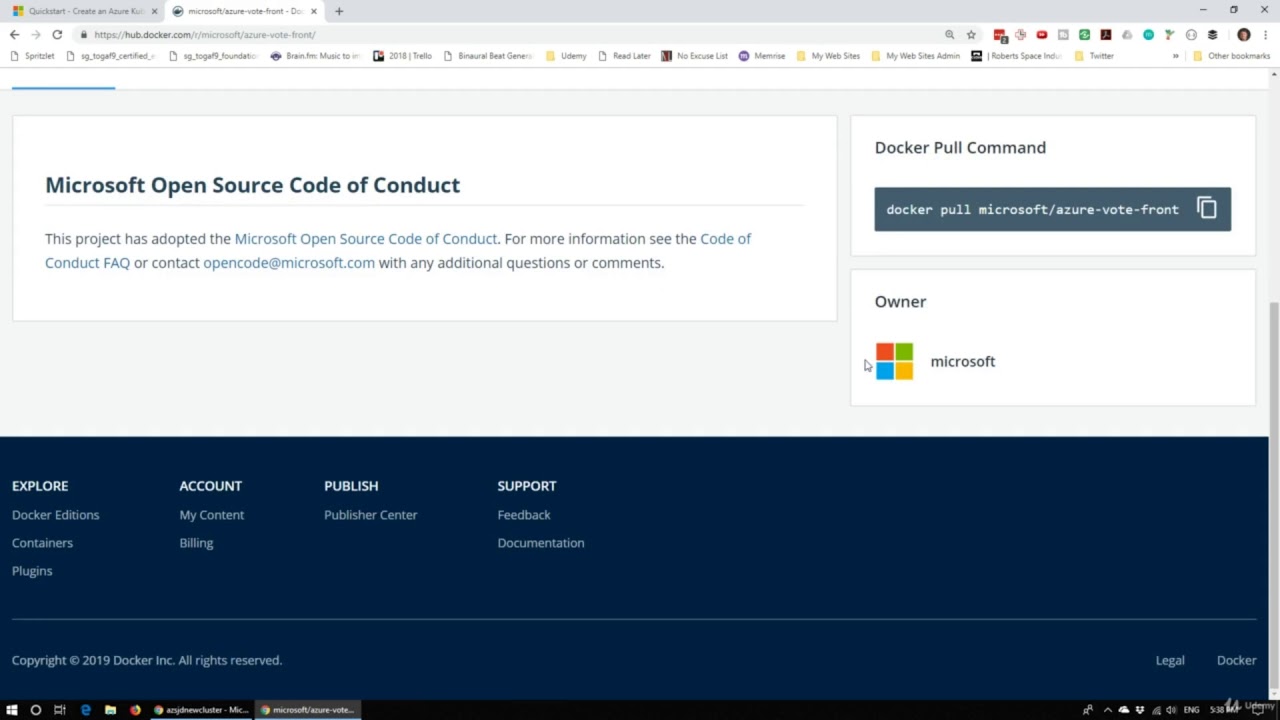The height and width of the screenshot is (720, 1280).
Task: Open the 2018 Trello bookmark
Action: (402, 56)
